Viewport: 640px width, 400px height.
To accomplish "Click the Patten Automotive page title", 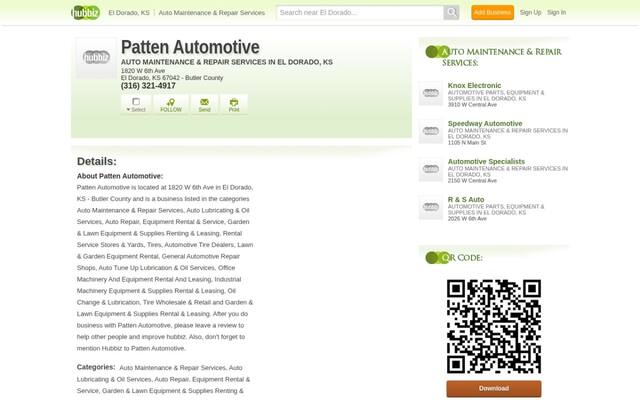I will point(190,47).
